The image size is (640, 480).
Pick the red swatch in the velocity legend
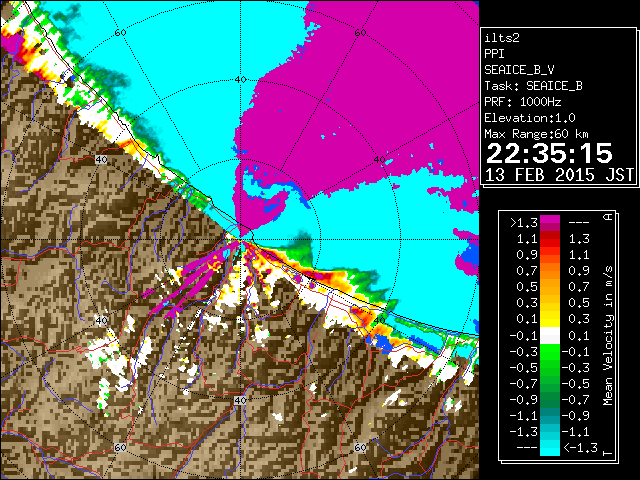(549, 239)
